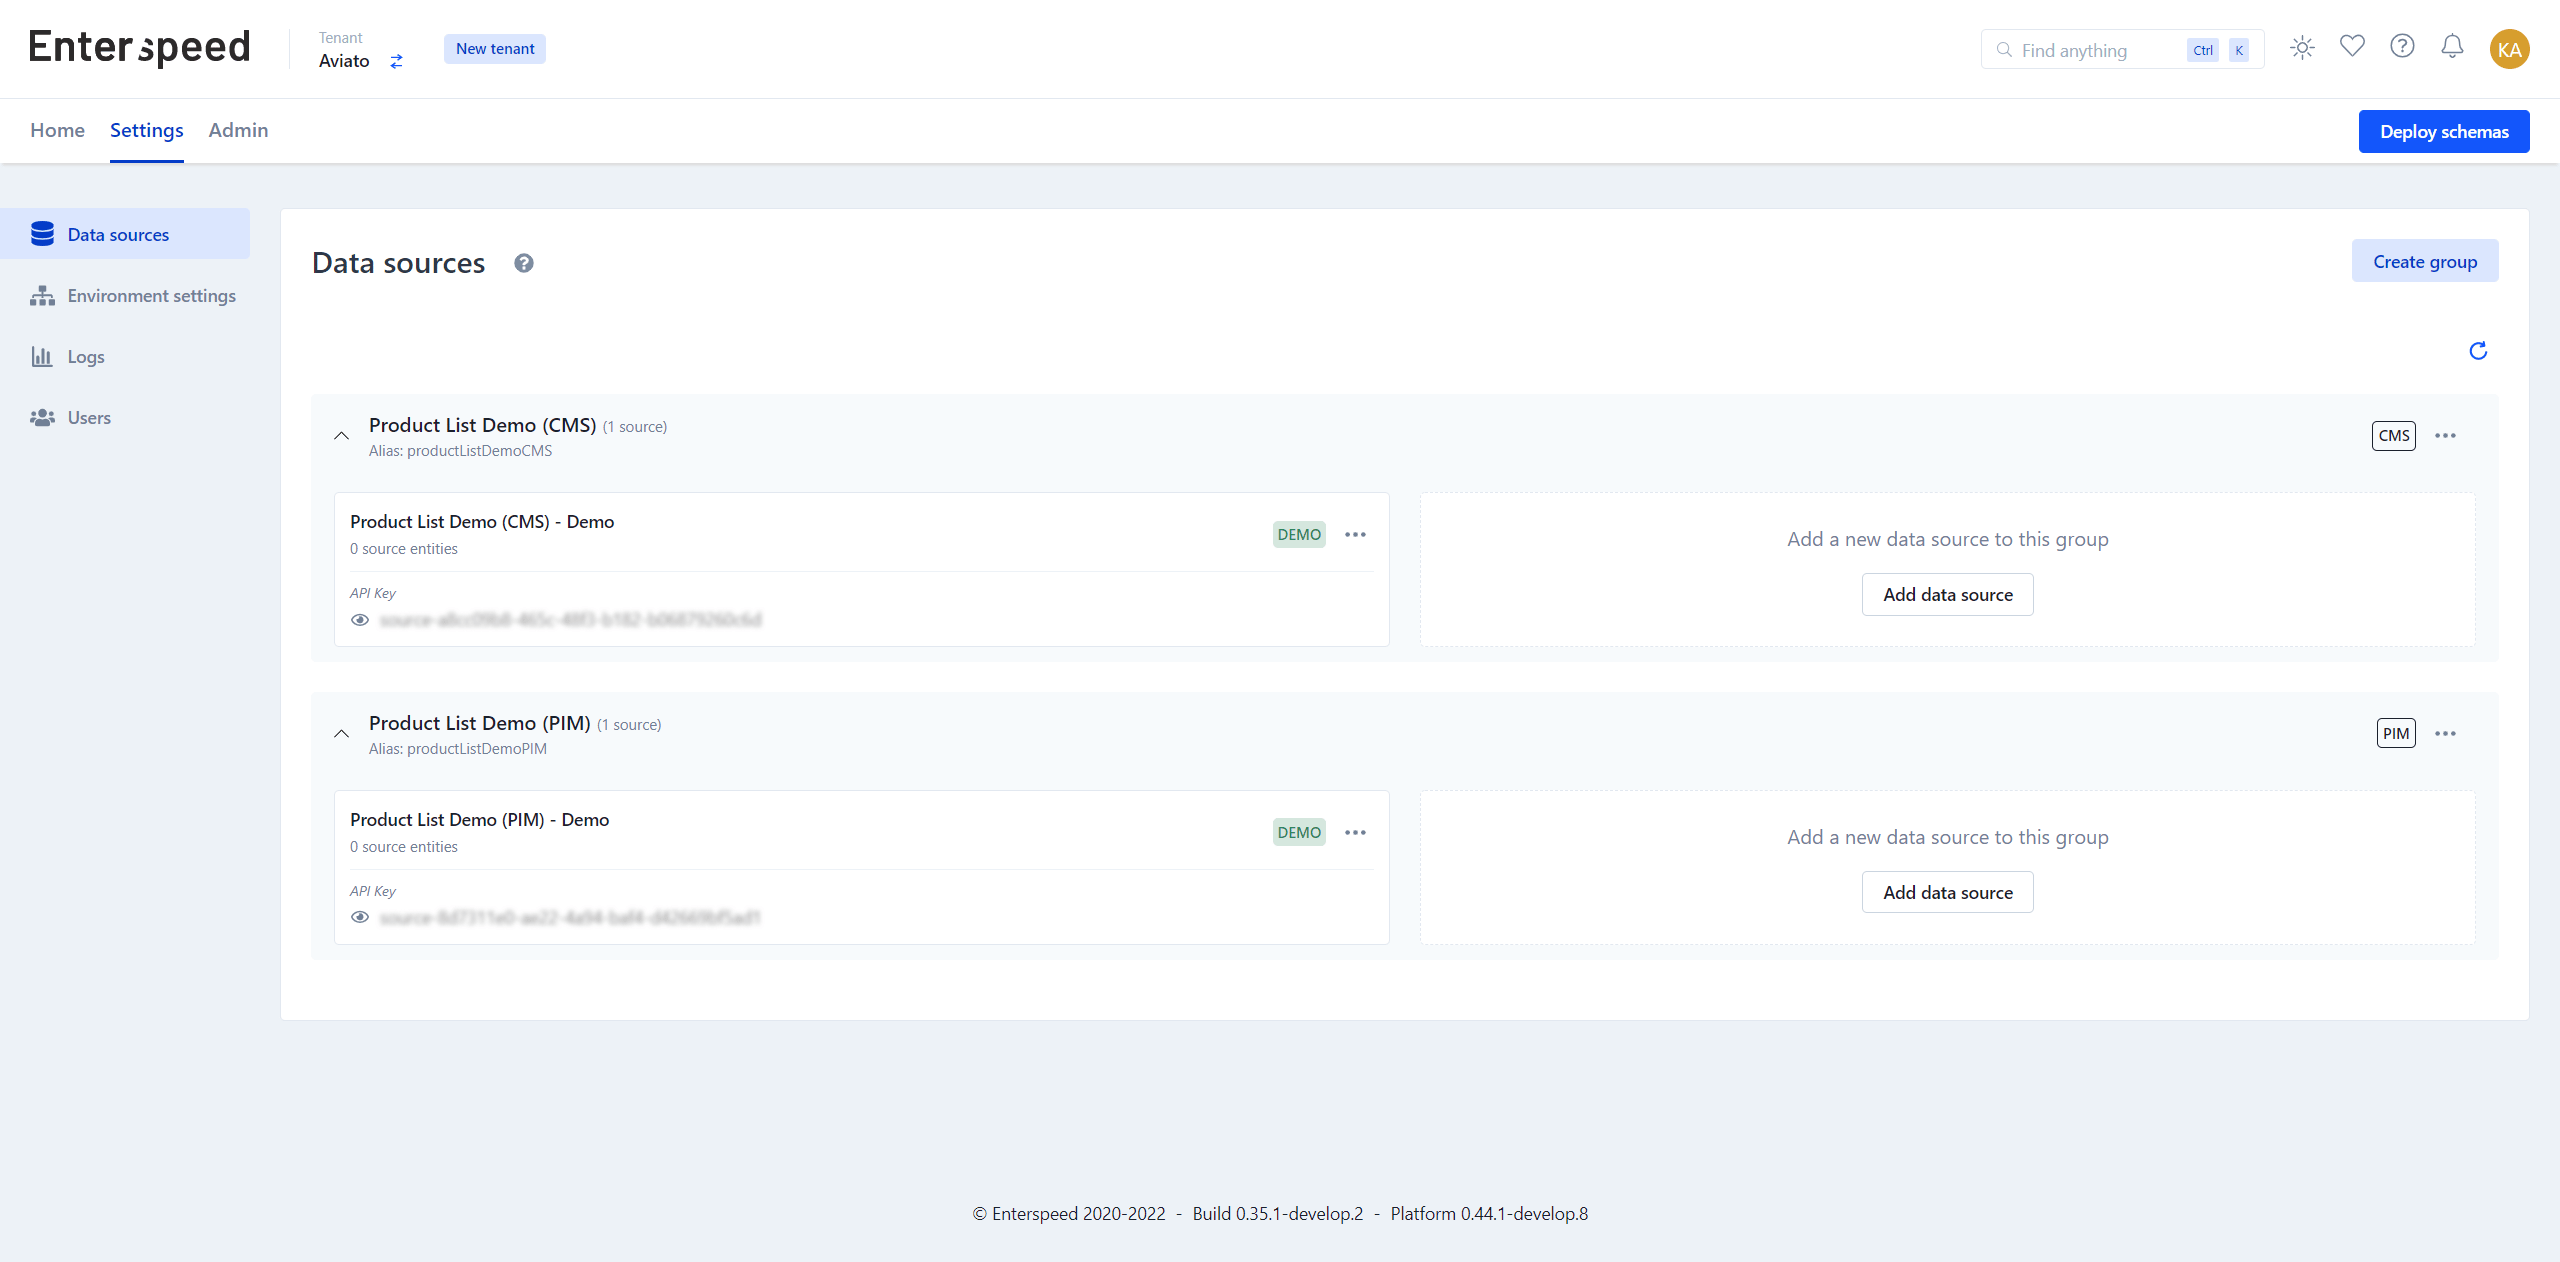Image resolution: width=2560 pixels, height=1262 pixels.
Task: Click the blurred PIM API key text
Action: coord(570,918)
